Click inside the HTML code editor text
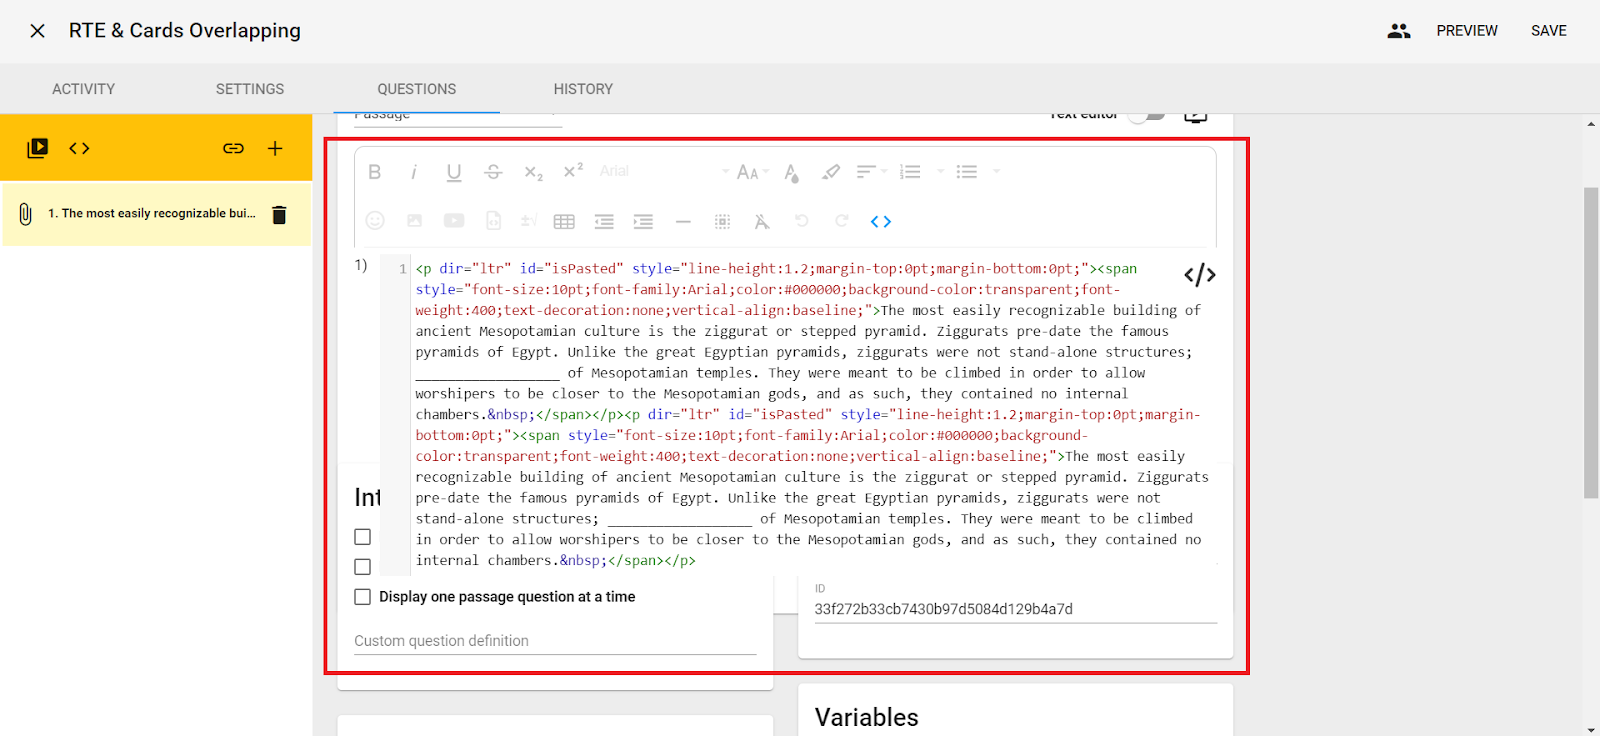The height and width of the screenshot is (736, 1600). tap(810, 414)
